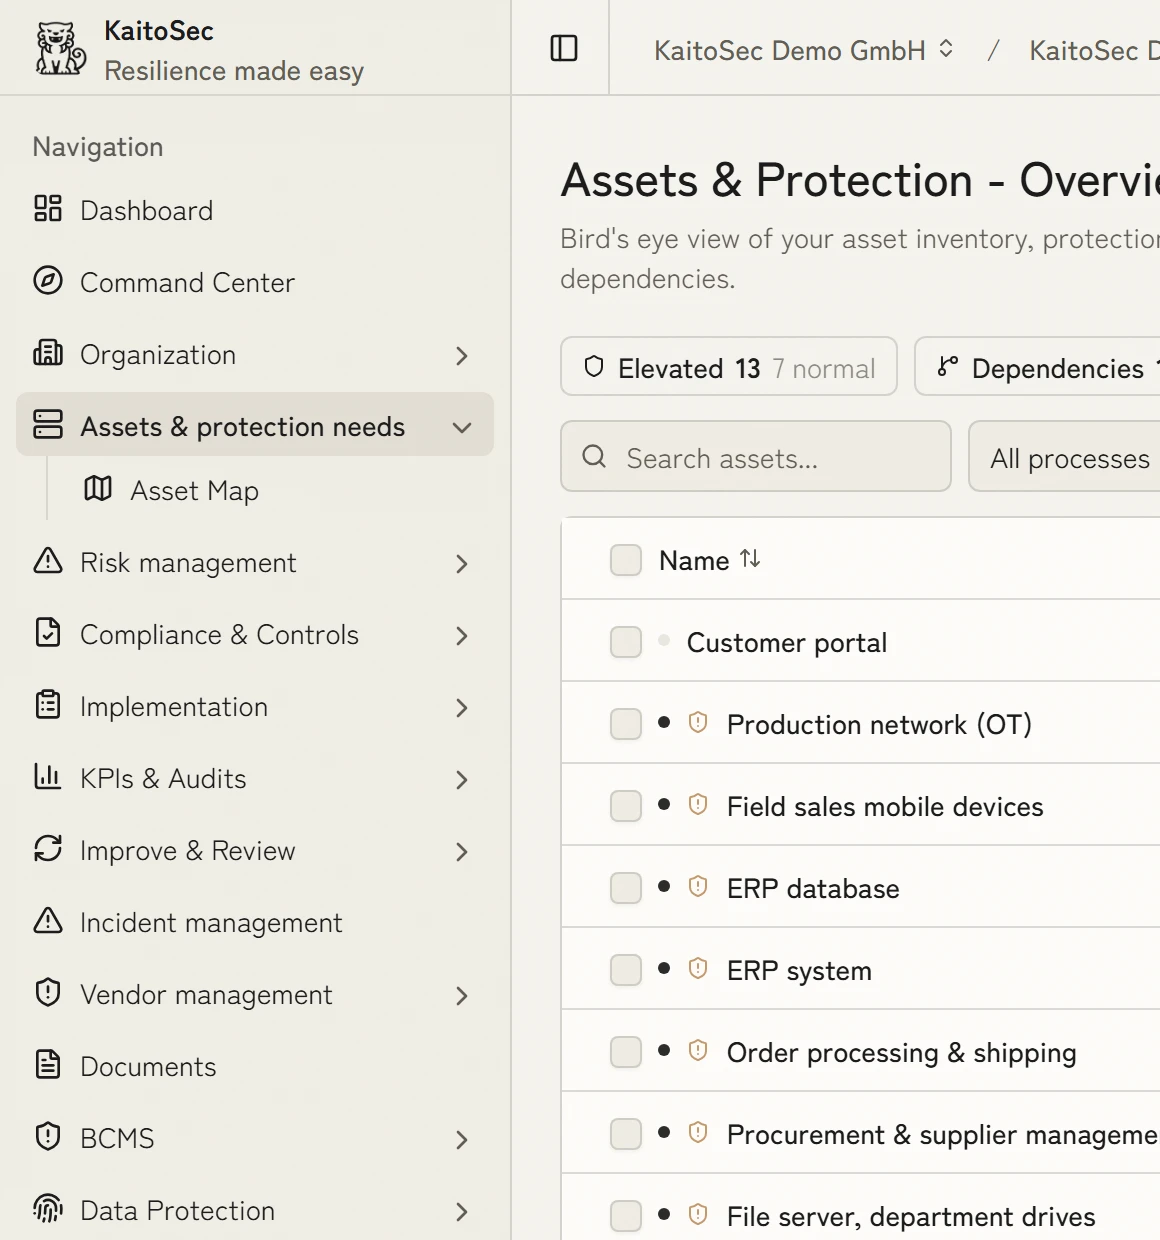Open the BCMS menu entry
This screenshot has width=1160, height=1240.
(x=255, y=1138)
